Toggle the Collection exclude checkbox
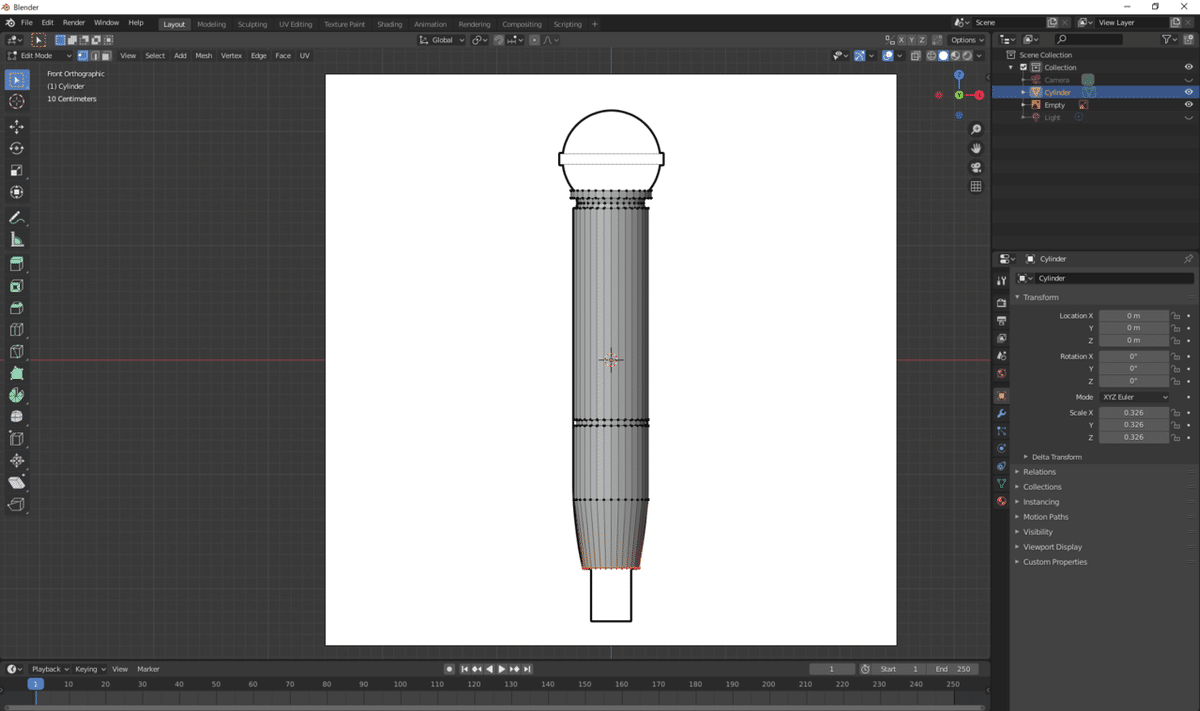This screenshot has width=1200, height=711. (1023, 67)
